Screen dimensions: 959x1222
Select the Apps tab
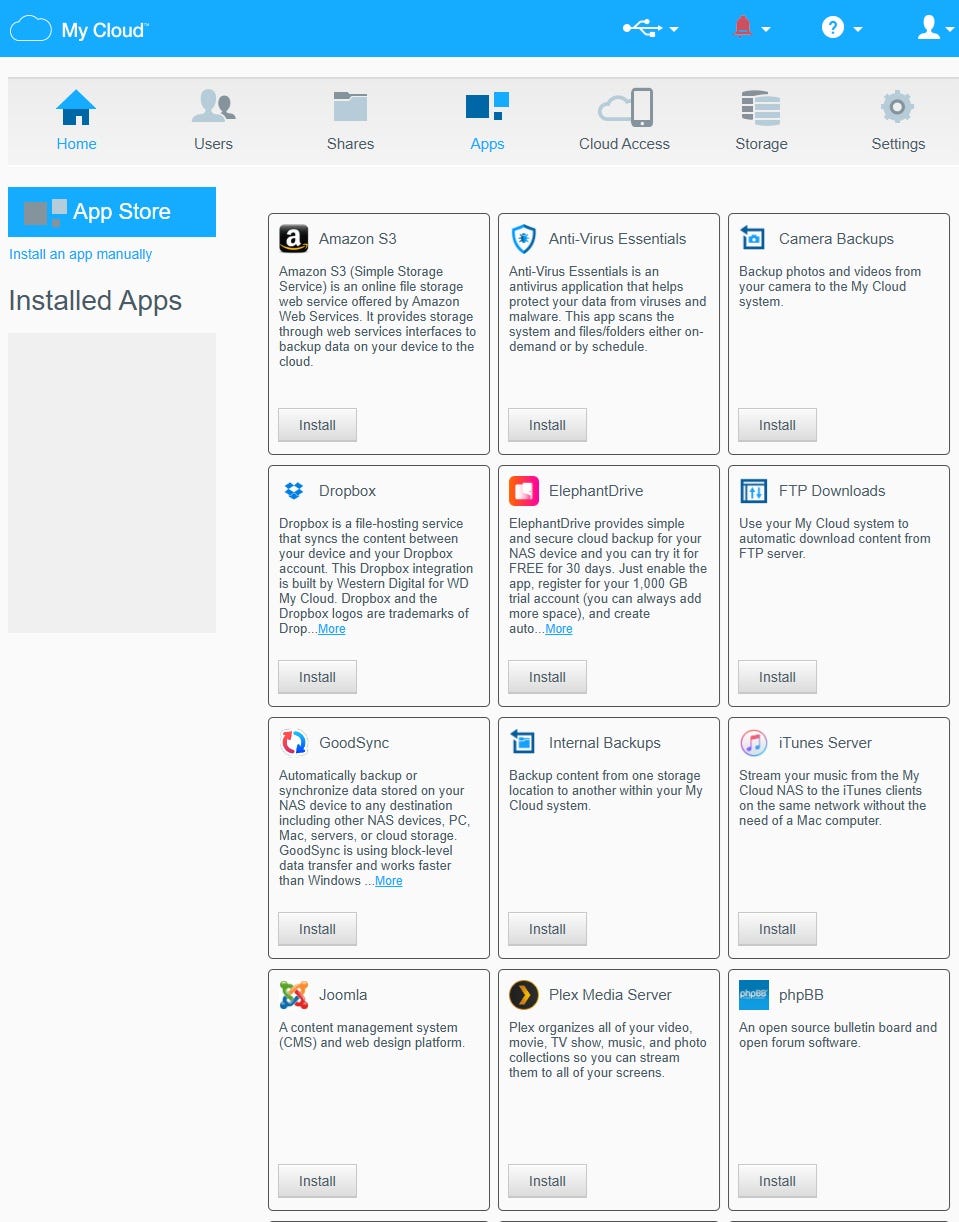(487, 120)
